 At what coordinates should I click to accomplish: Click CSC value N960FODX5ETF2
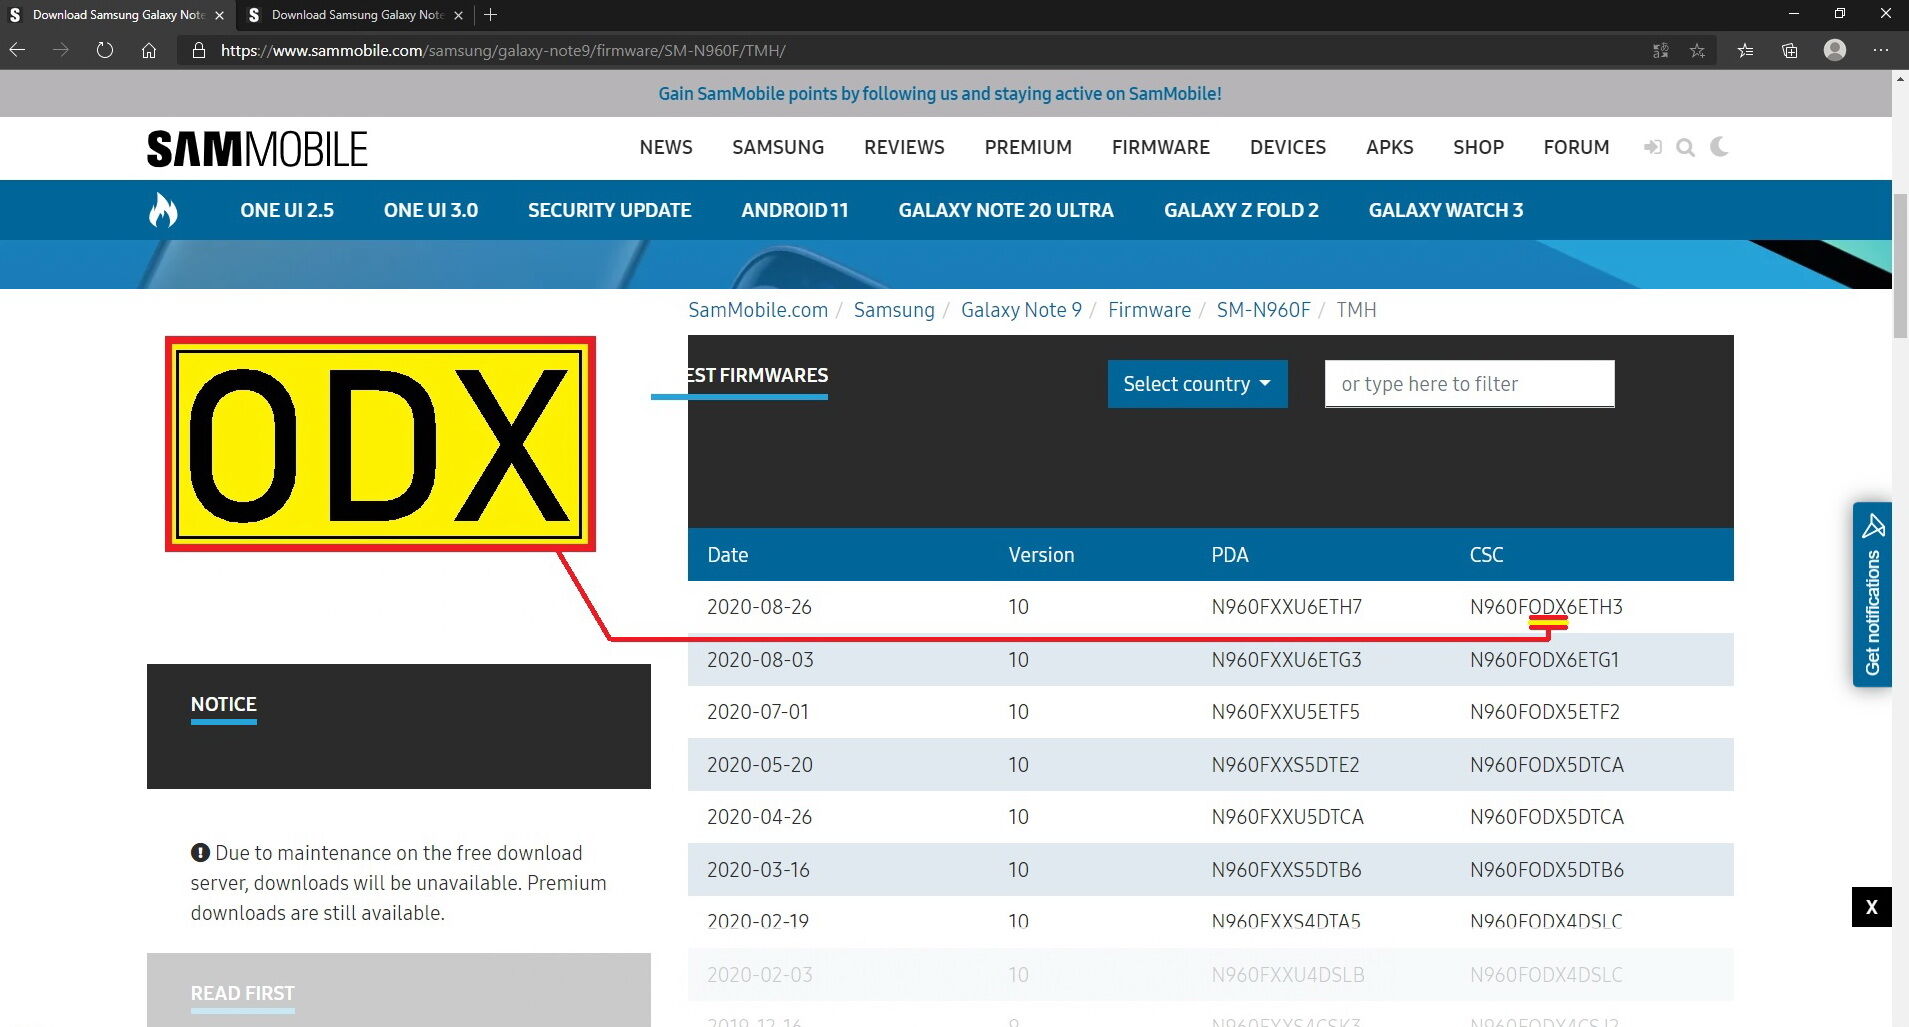tap(1544, 712)
